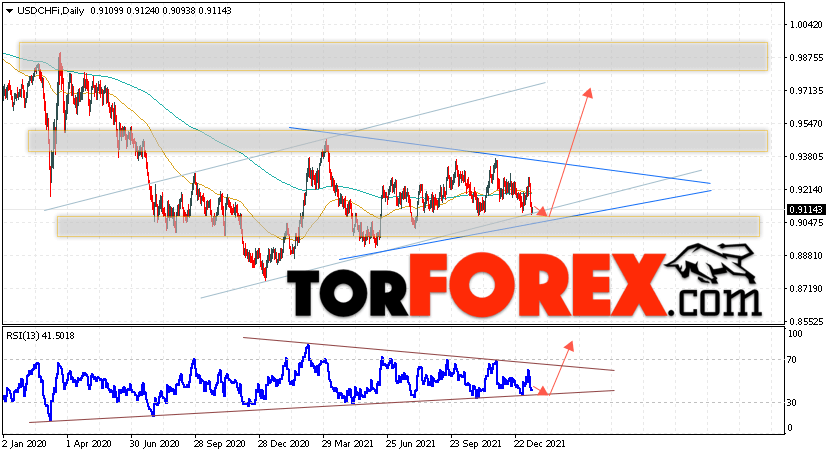This screenshot has width=830, height=455.
Task: Select the 23 Sep 2021 date label
Action: [x=475, y=443]
